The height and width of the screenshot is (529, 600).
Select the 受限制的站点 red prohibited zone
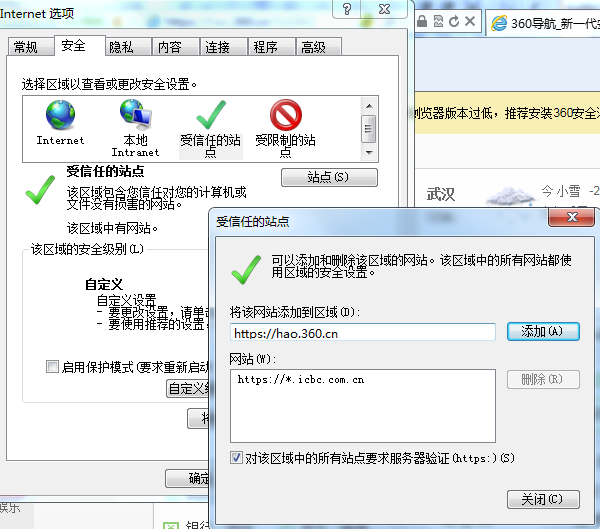pyautogui.click(x=286, y=115)
